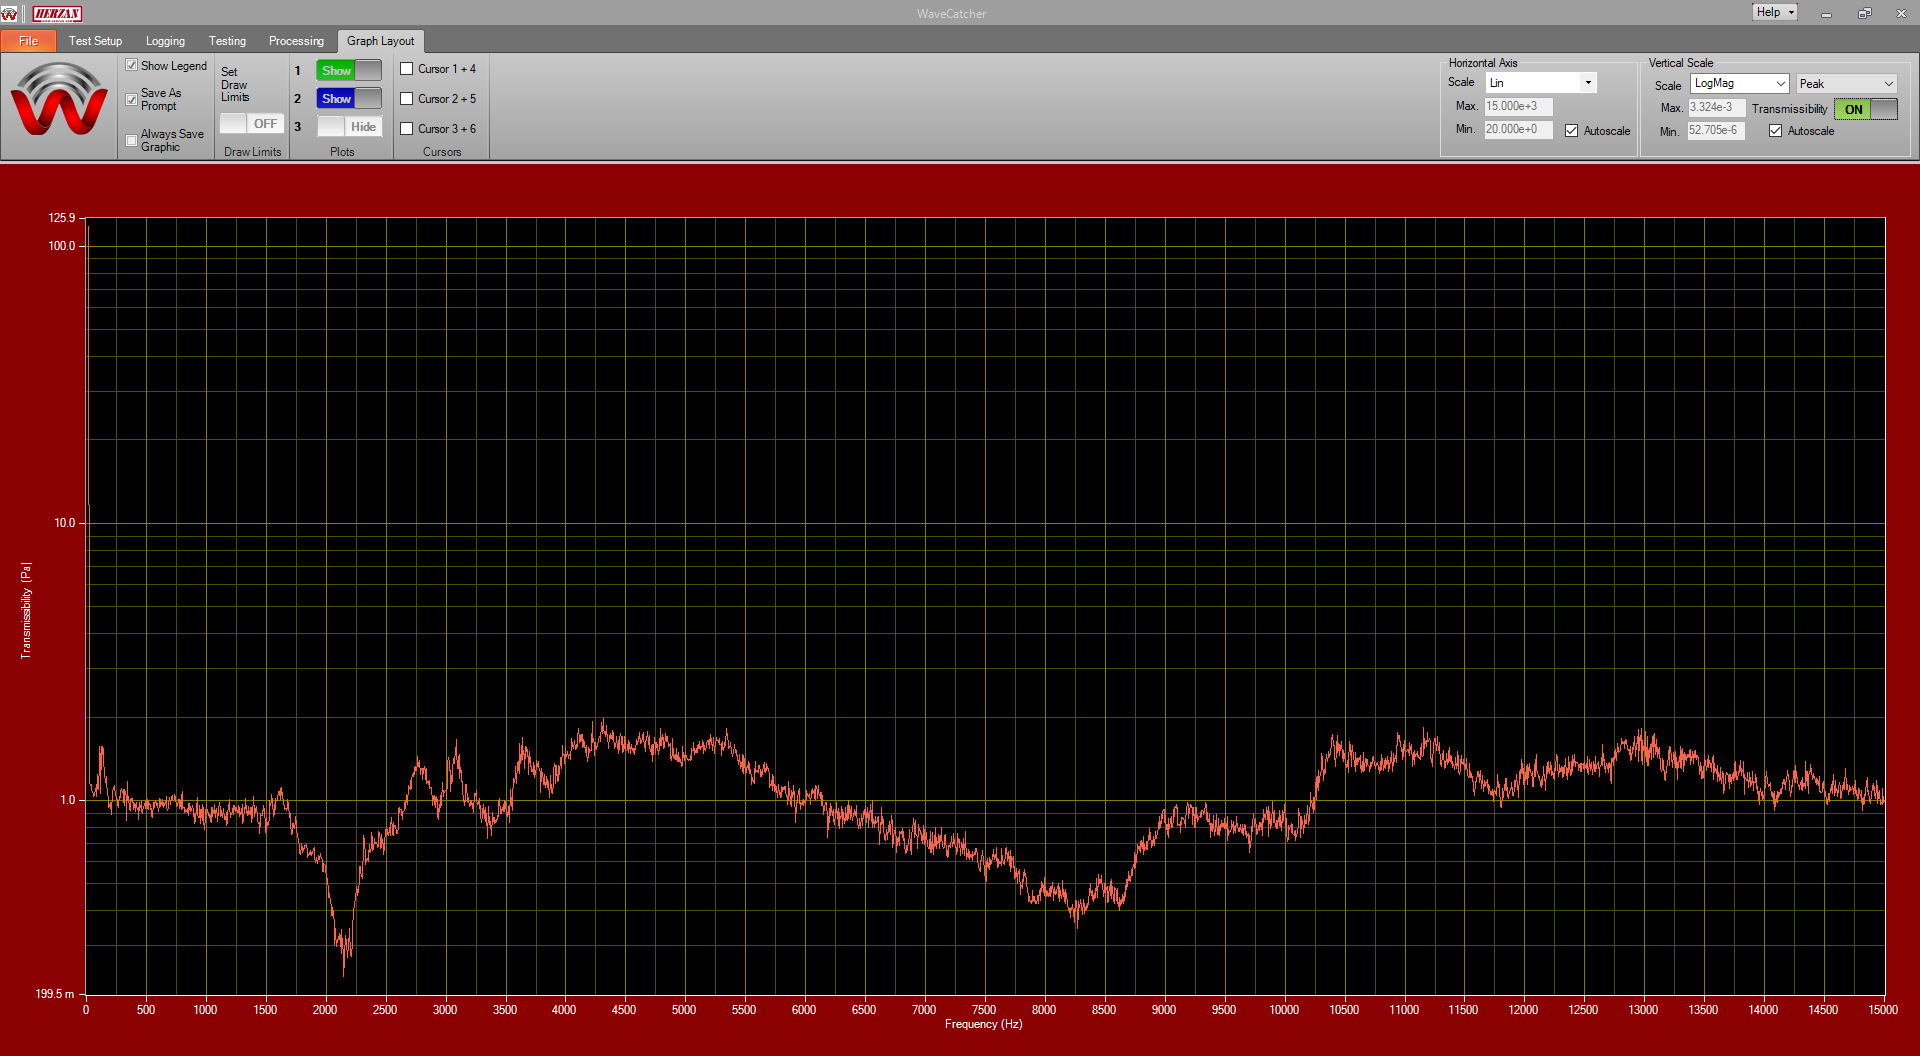Screen dimensions: 1920x1056
Task: Open the Peak dropdown
Action: [x=1887, y=84]
